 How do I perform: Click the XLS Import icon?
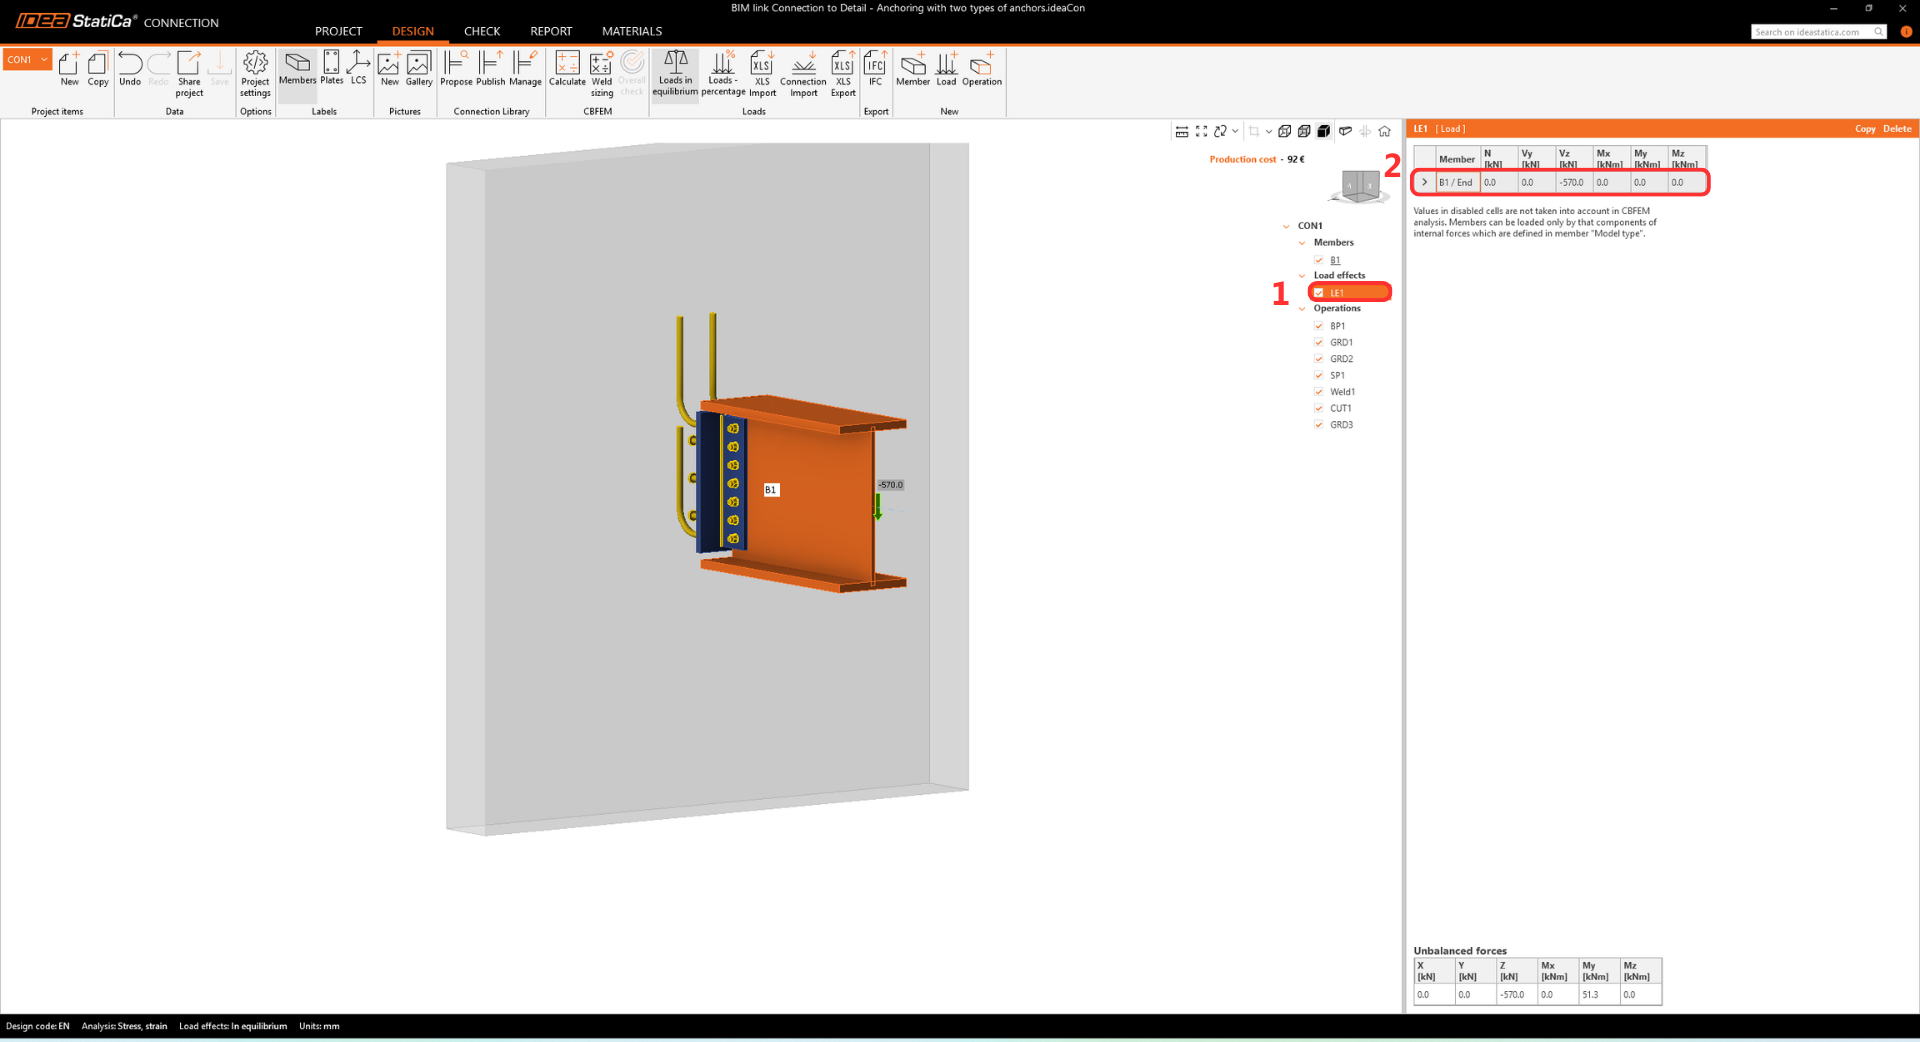(762, 72)
